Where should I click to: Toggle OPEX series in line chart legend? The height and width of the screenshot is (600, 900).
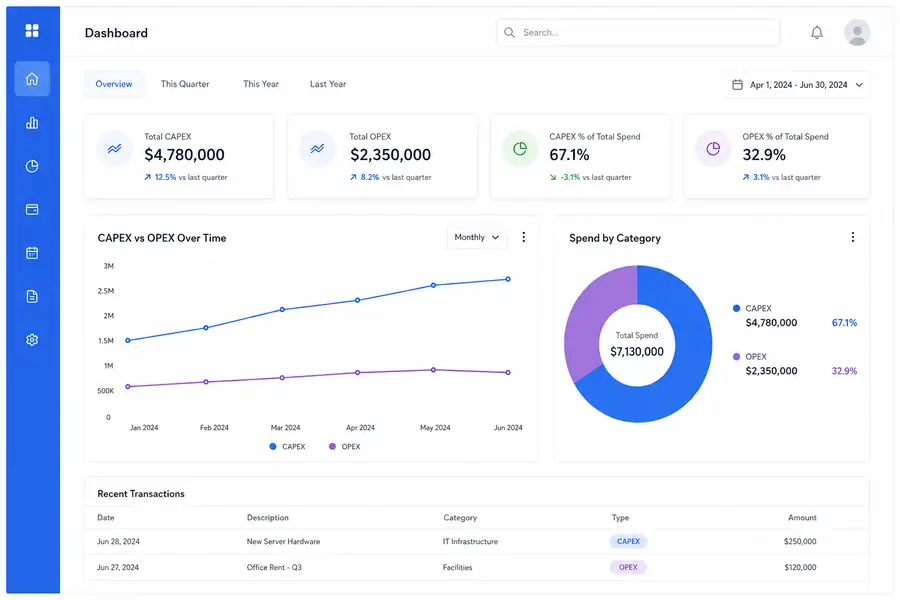[x=344, y=447]
